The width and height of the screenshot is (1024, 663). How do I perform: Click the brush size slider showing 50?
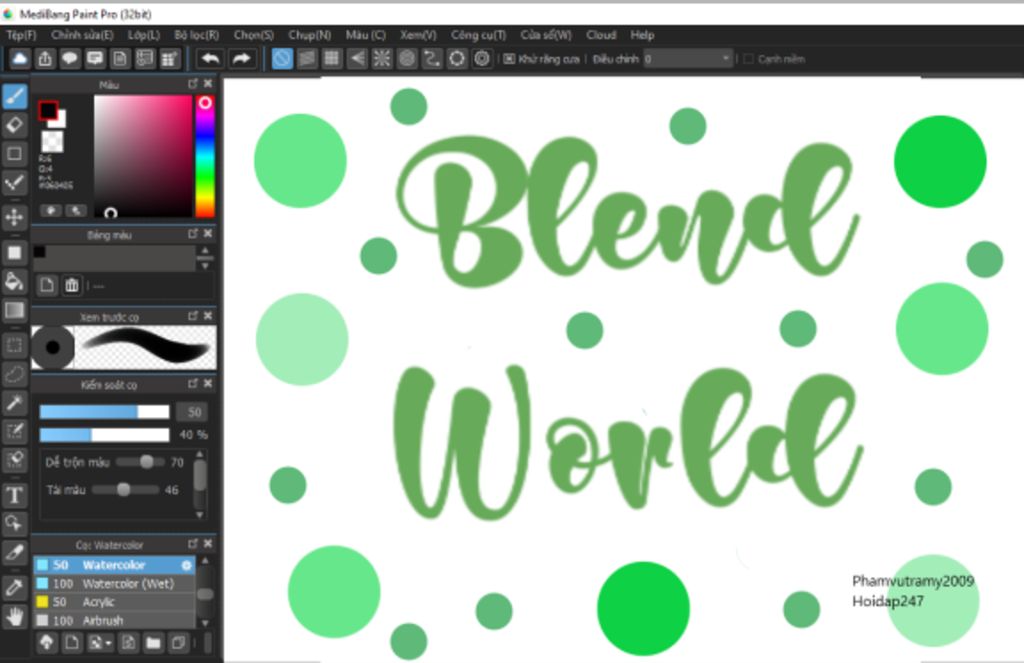tap(104, 412)
